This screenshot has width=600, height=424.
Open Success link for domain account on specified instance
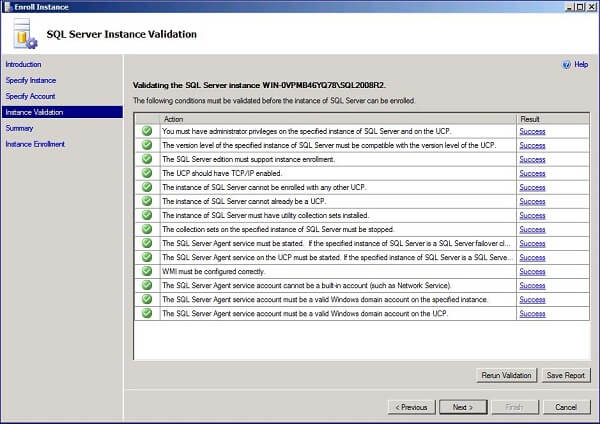[x=532, y=300]
